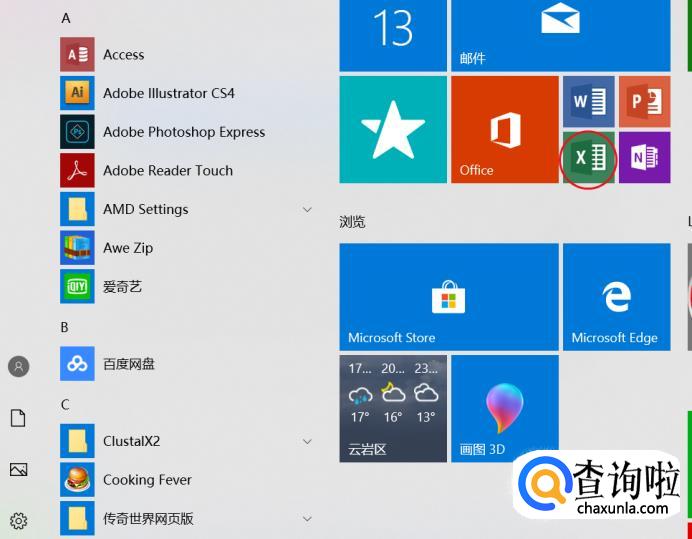Screen dimensions: 692x539
Task: Open Settings gear icon
Action: (x=18, y=521)
